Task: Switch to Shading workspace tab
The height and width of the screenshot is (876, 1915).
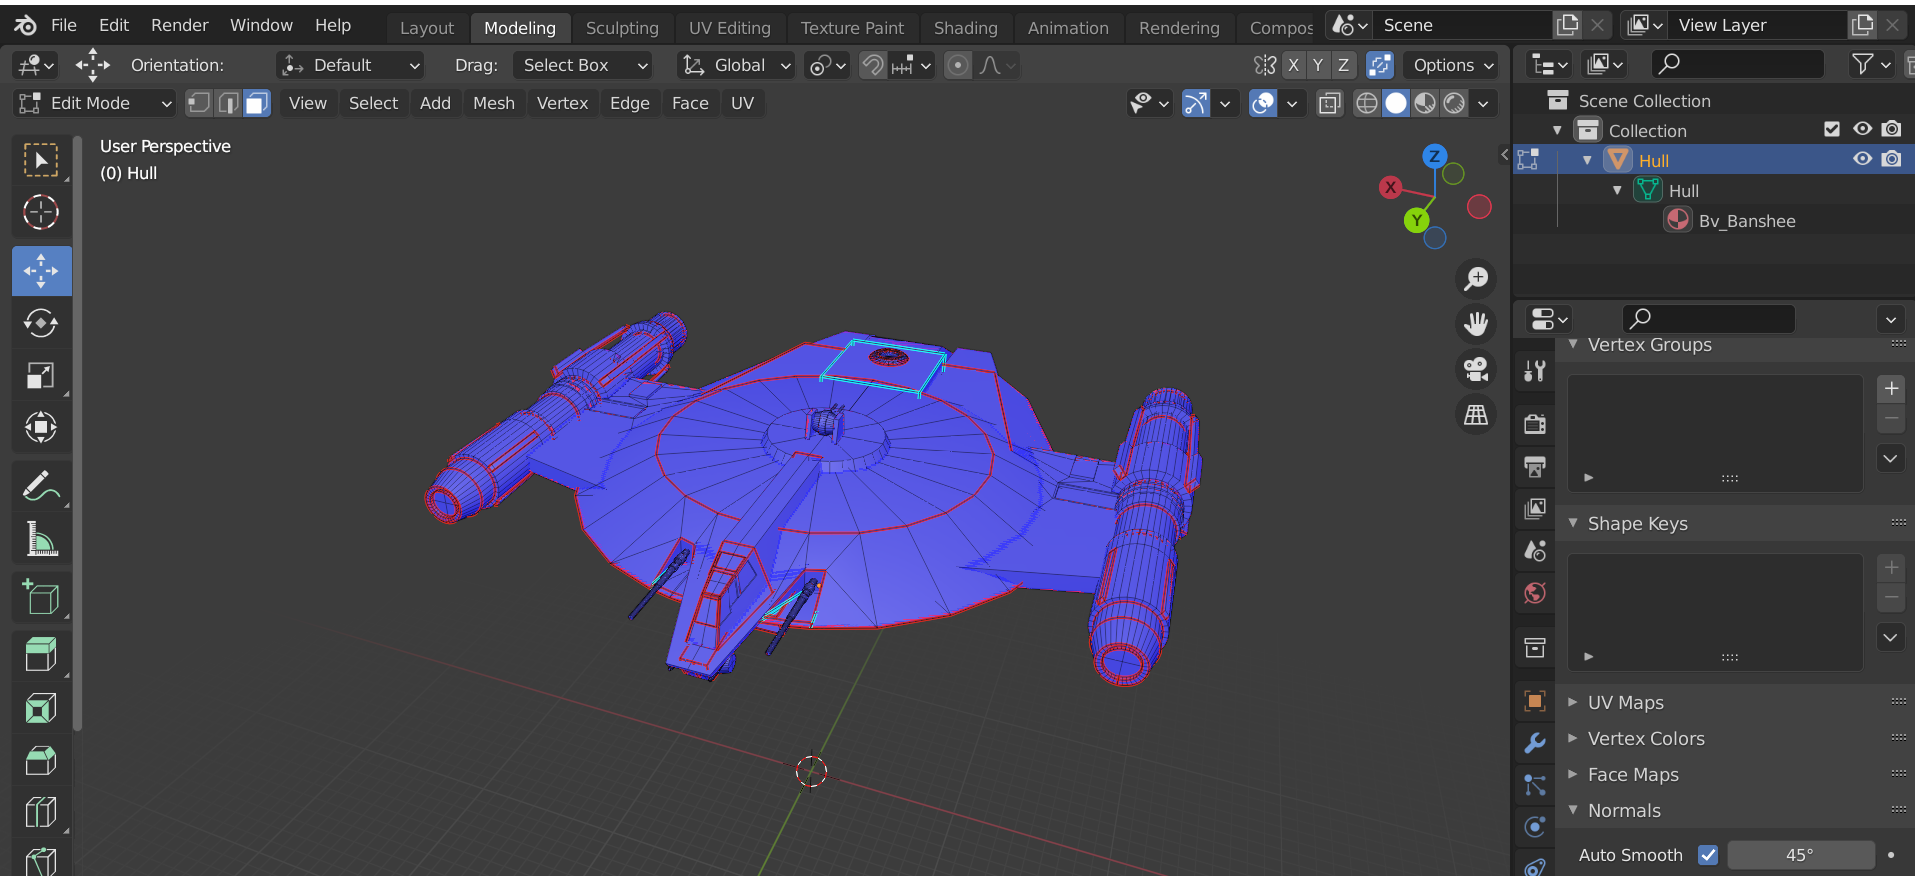Action: click(966, 28)
